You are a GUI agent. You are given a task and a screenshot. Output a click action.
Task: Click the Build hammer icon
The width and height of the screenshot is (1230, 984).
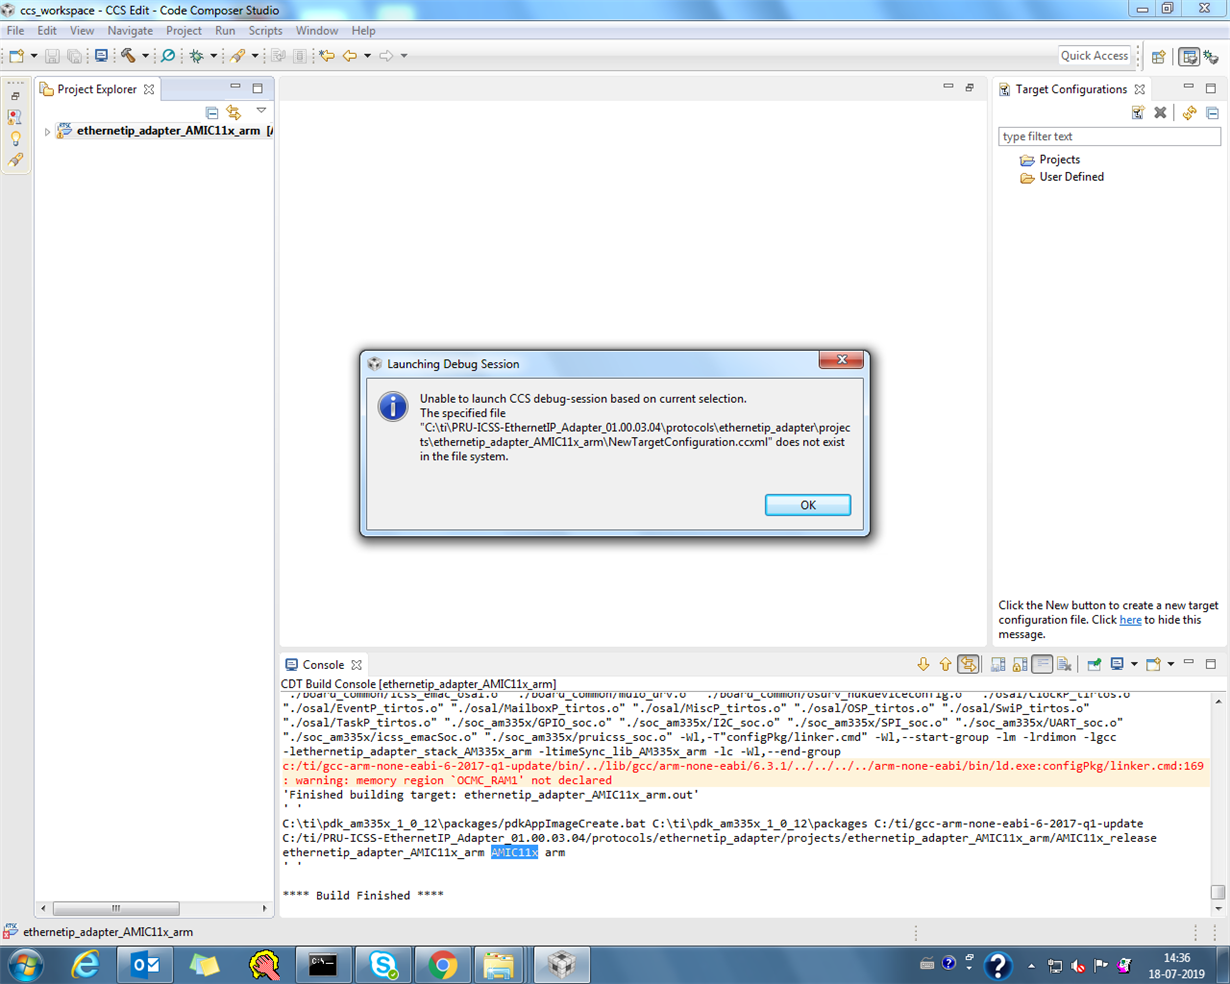click(x=128, y=56)
